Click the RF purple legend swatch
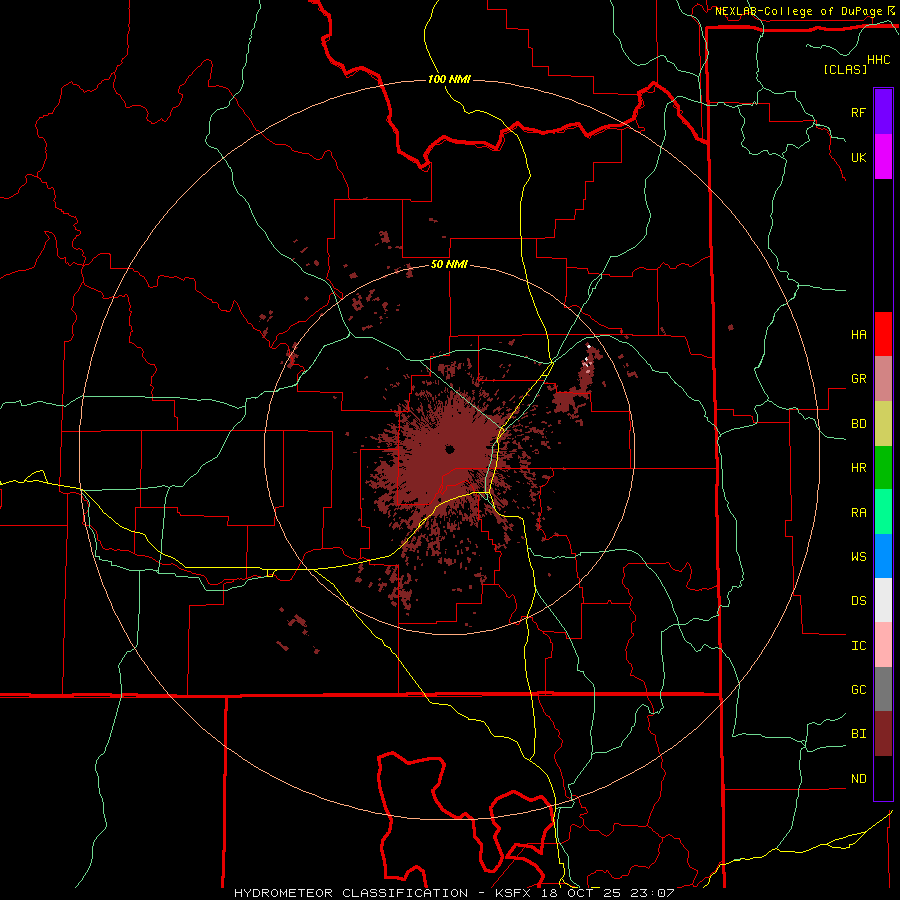 pos(883,112)
